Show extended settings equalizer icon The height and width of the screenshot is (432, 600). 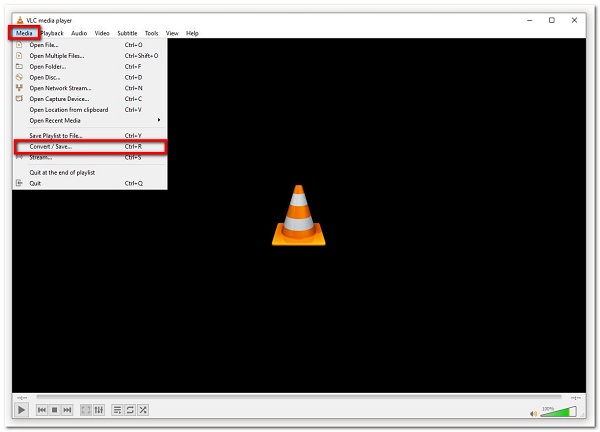(x=99, y=410)
